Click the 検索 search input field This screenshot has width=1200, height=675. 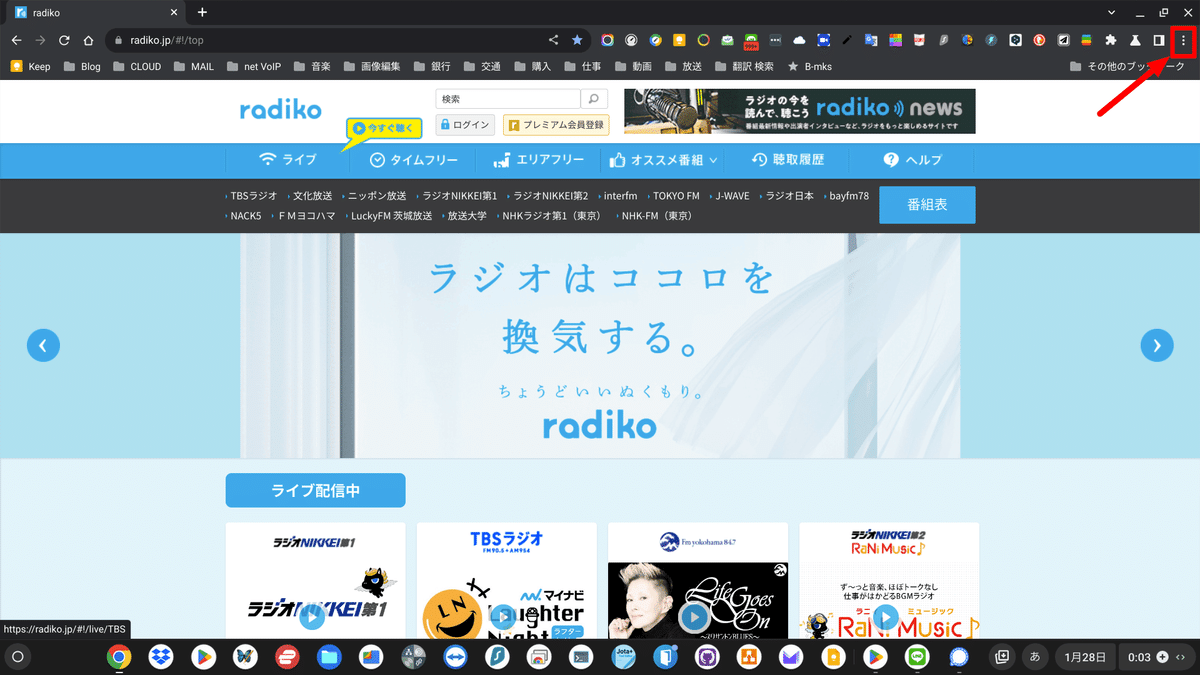pos(508,99)
